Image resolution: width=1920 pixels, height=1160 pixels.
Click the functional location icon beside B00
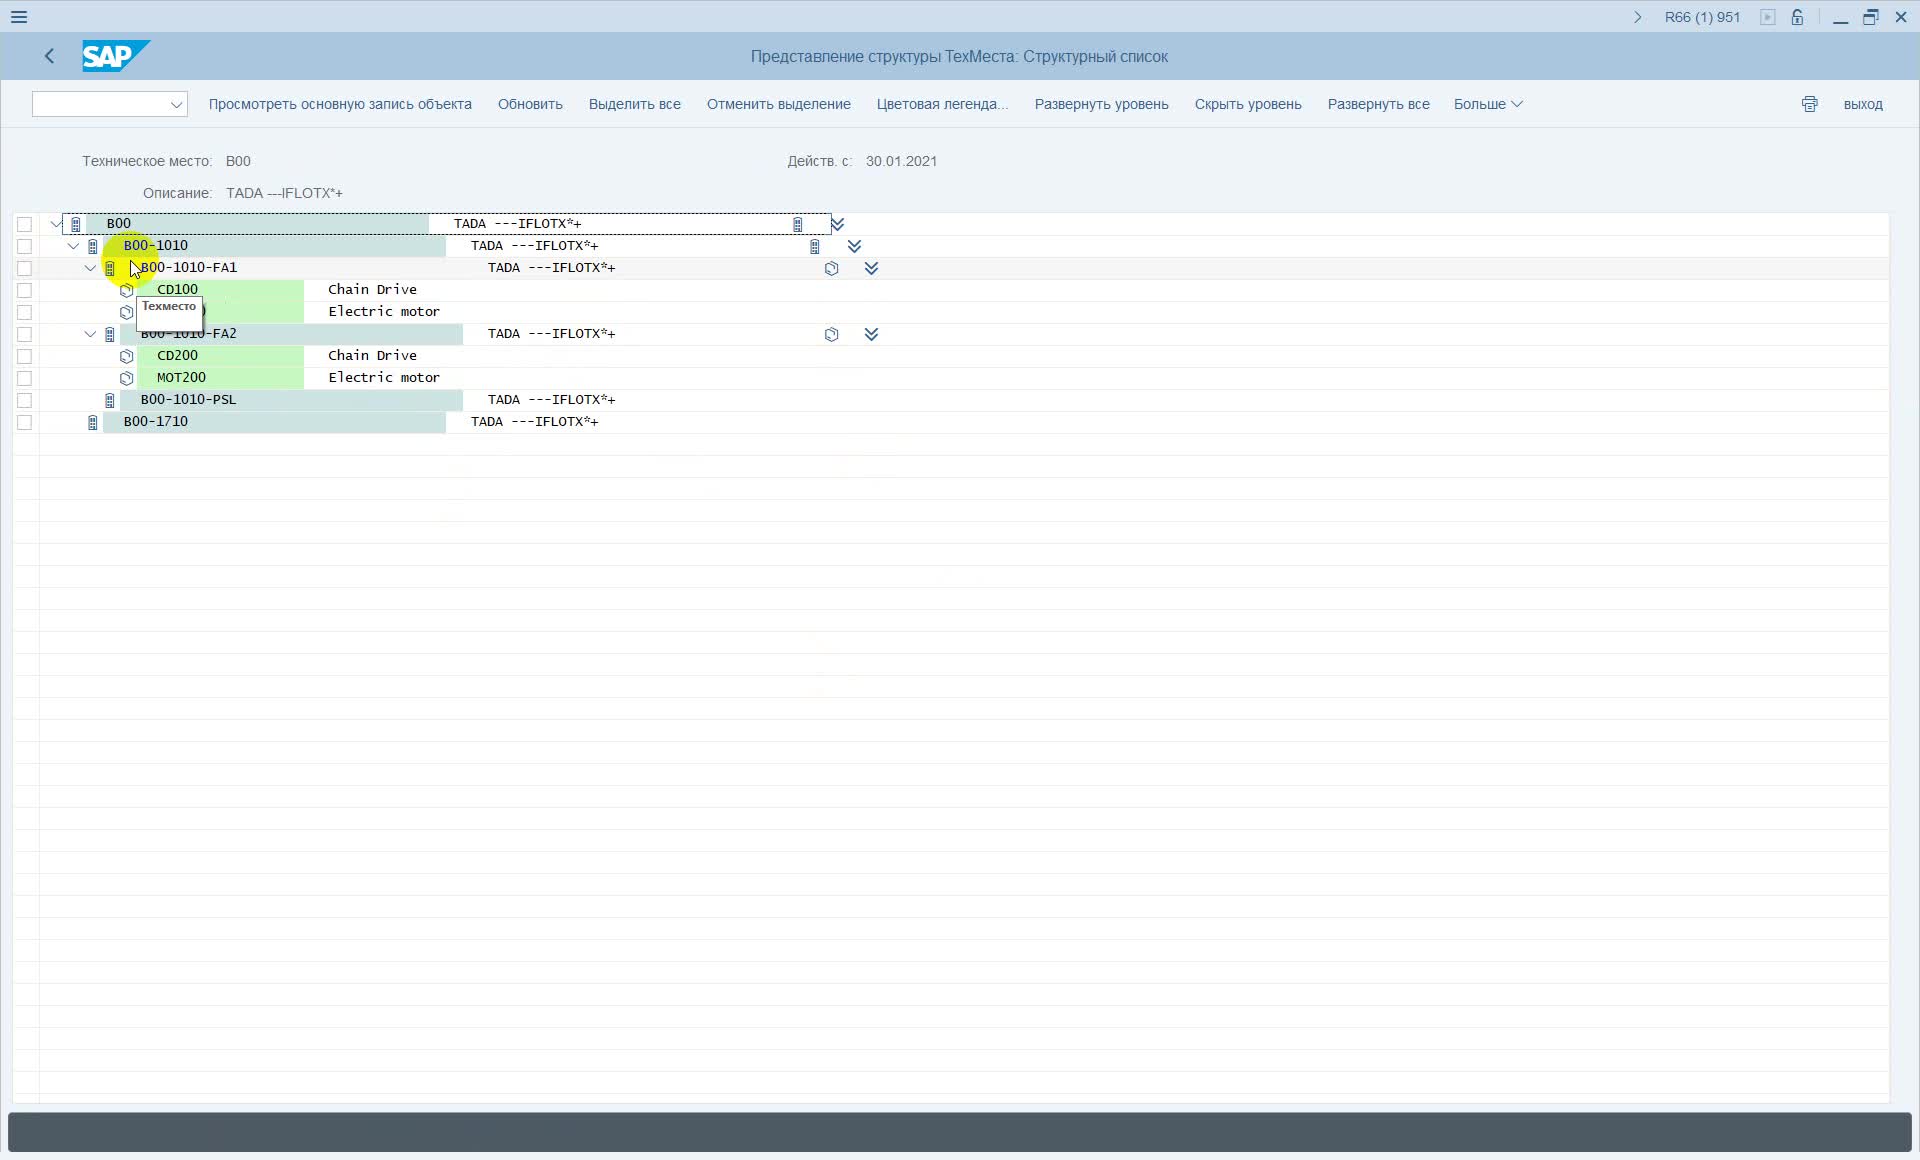76,224
